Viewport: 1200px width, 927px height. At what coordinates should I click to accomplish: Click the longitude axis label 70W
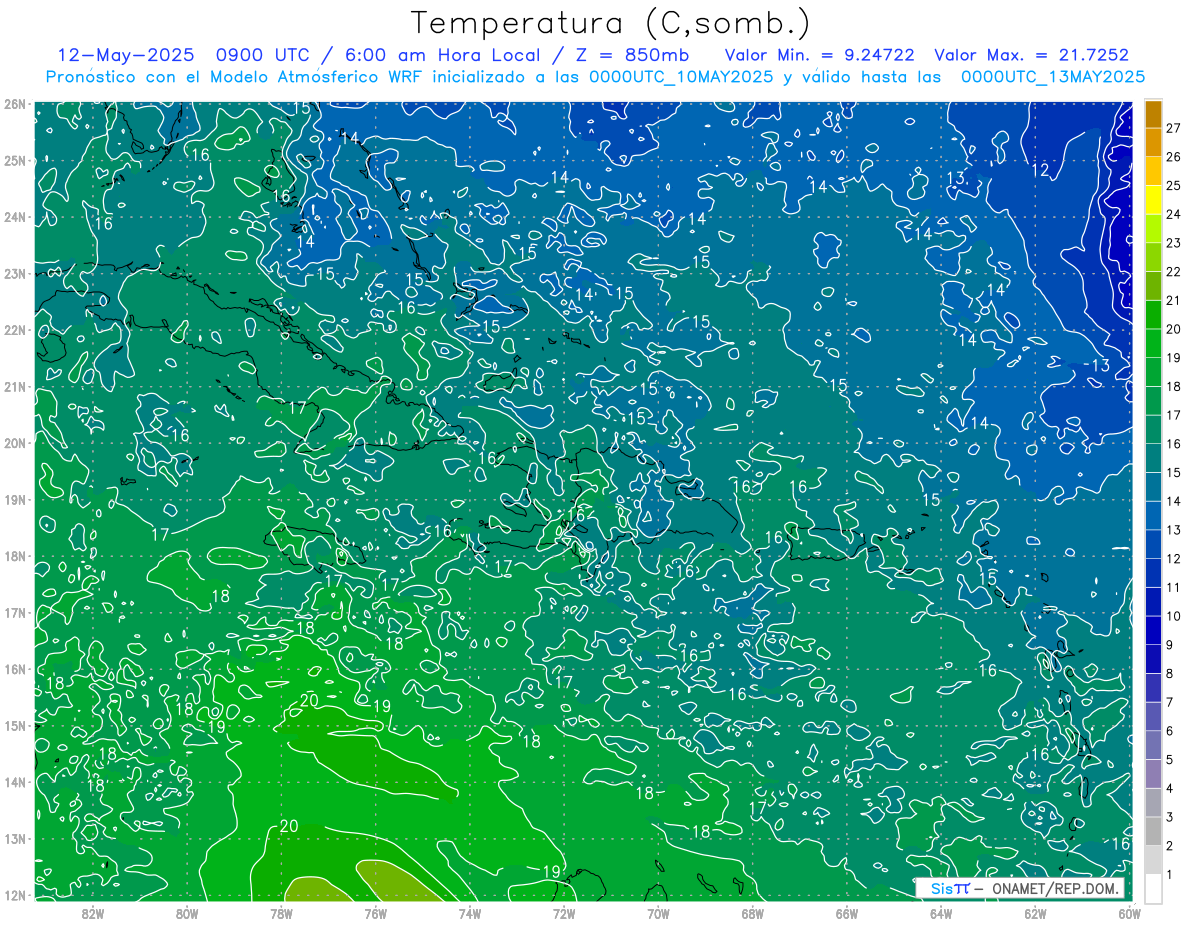tap(658, 913)
